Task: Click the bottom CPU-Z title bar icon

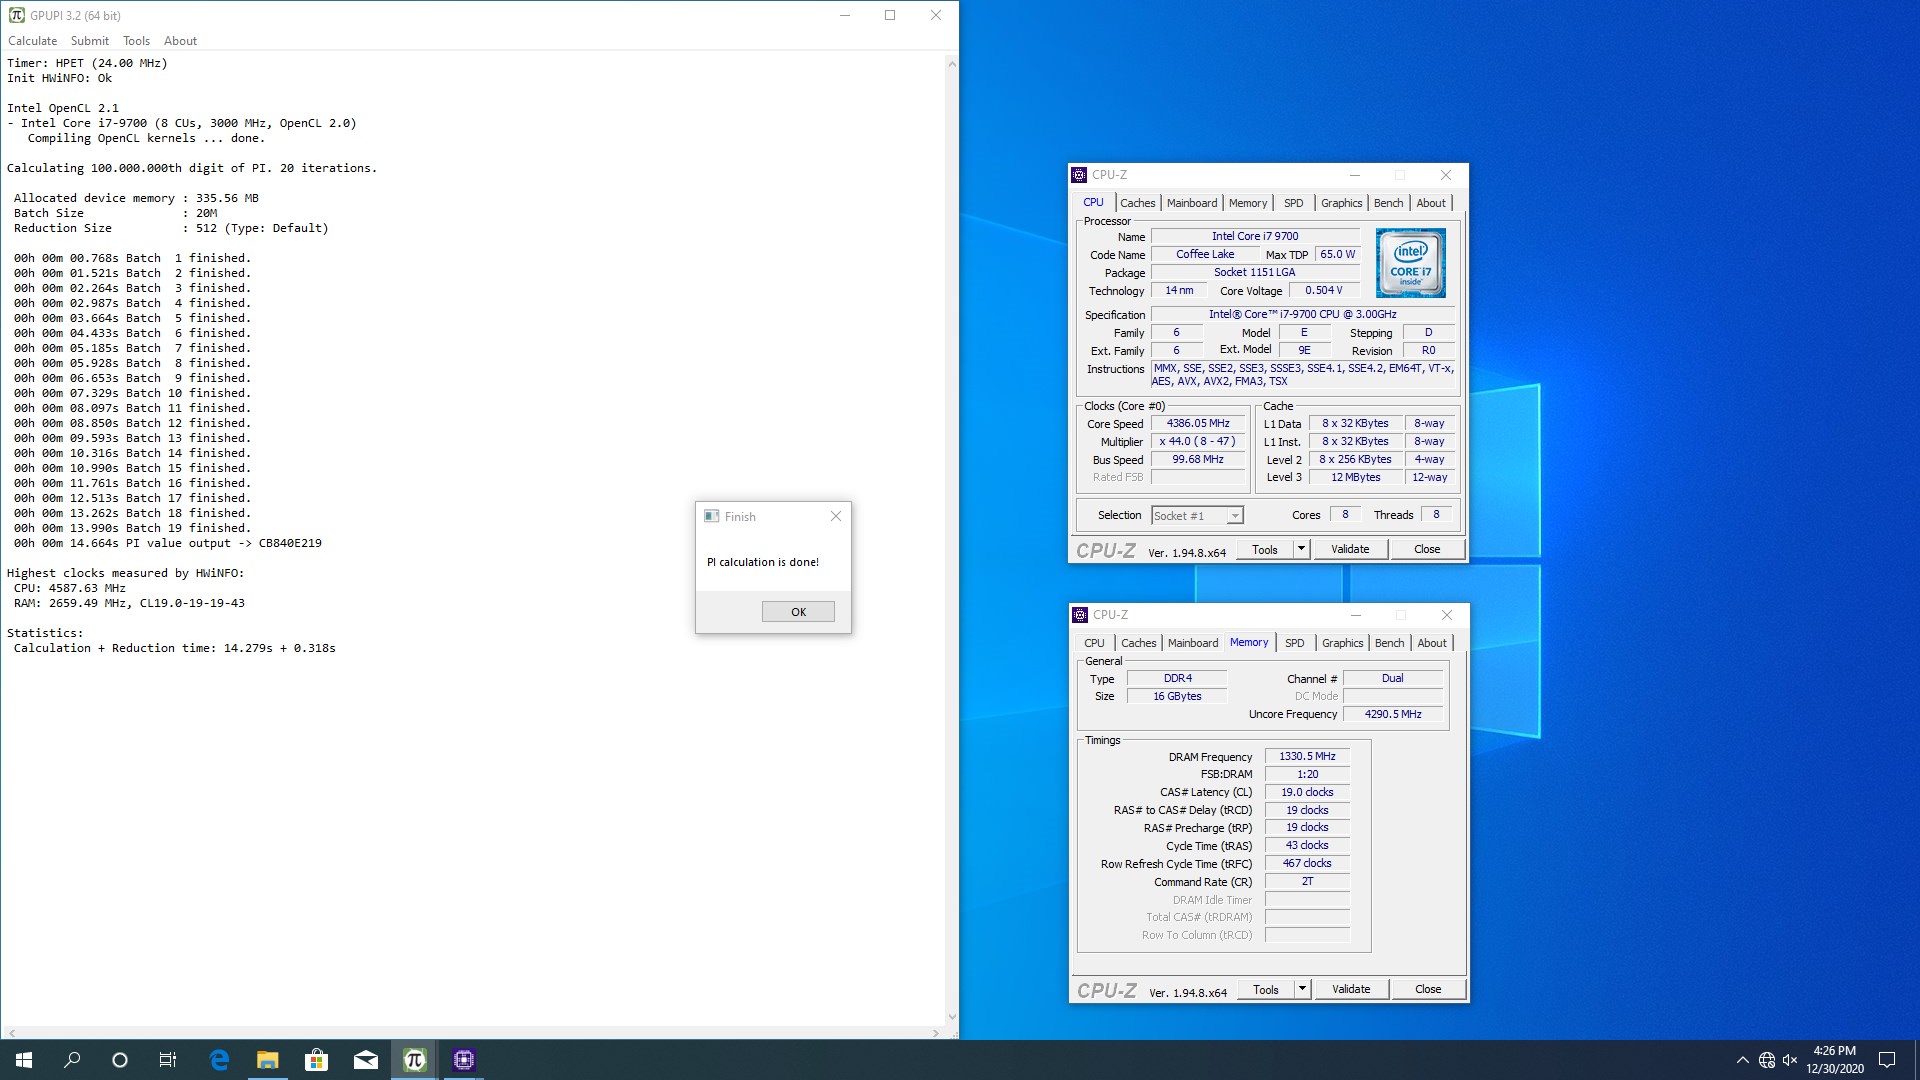Action: [x=1081, y=615]
